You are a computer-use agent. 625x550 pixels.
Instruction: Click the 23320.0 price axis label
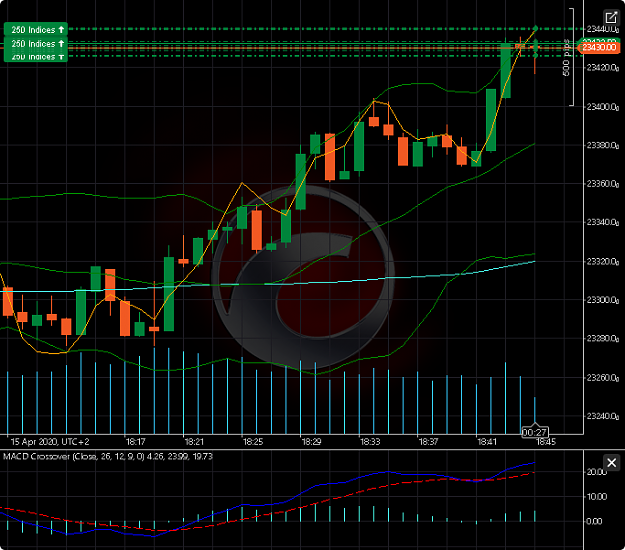point(602,261)
